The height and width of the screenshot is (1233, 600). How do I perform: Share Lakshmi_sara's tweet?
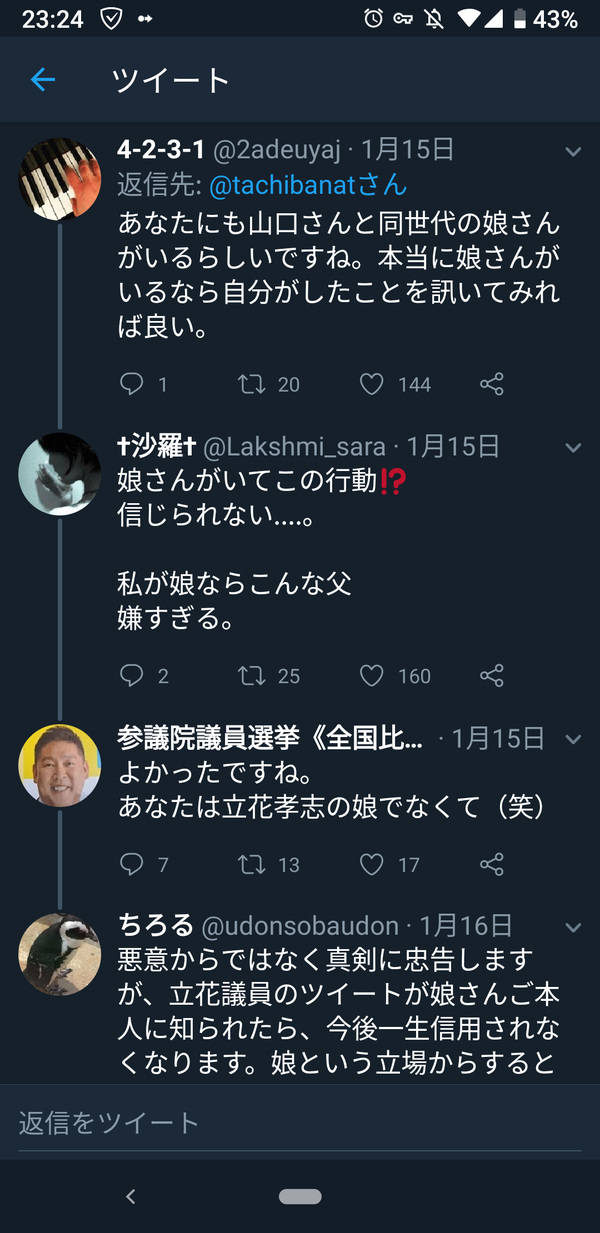coord(492,676)
